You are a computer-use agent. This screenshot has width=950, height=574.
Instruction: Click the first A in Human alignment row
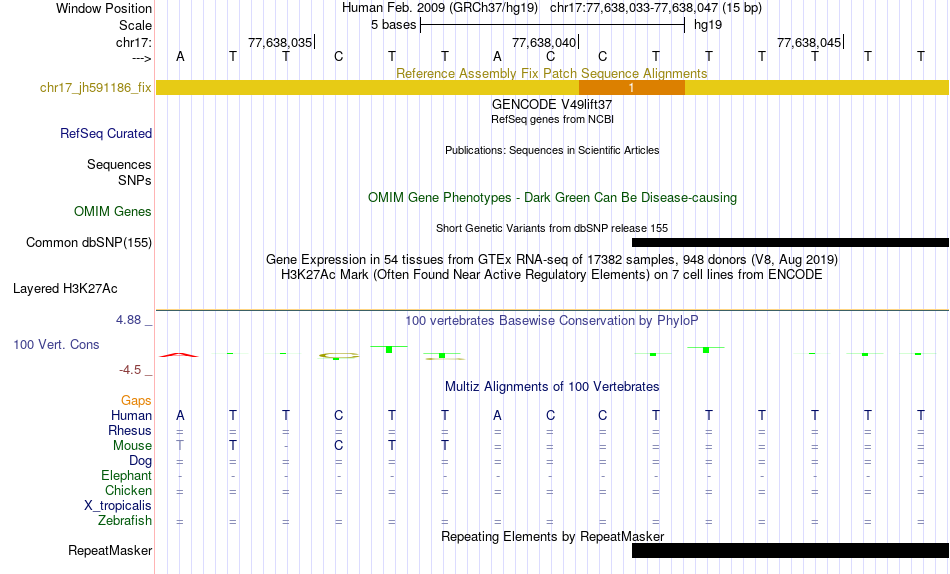point(180,415)
